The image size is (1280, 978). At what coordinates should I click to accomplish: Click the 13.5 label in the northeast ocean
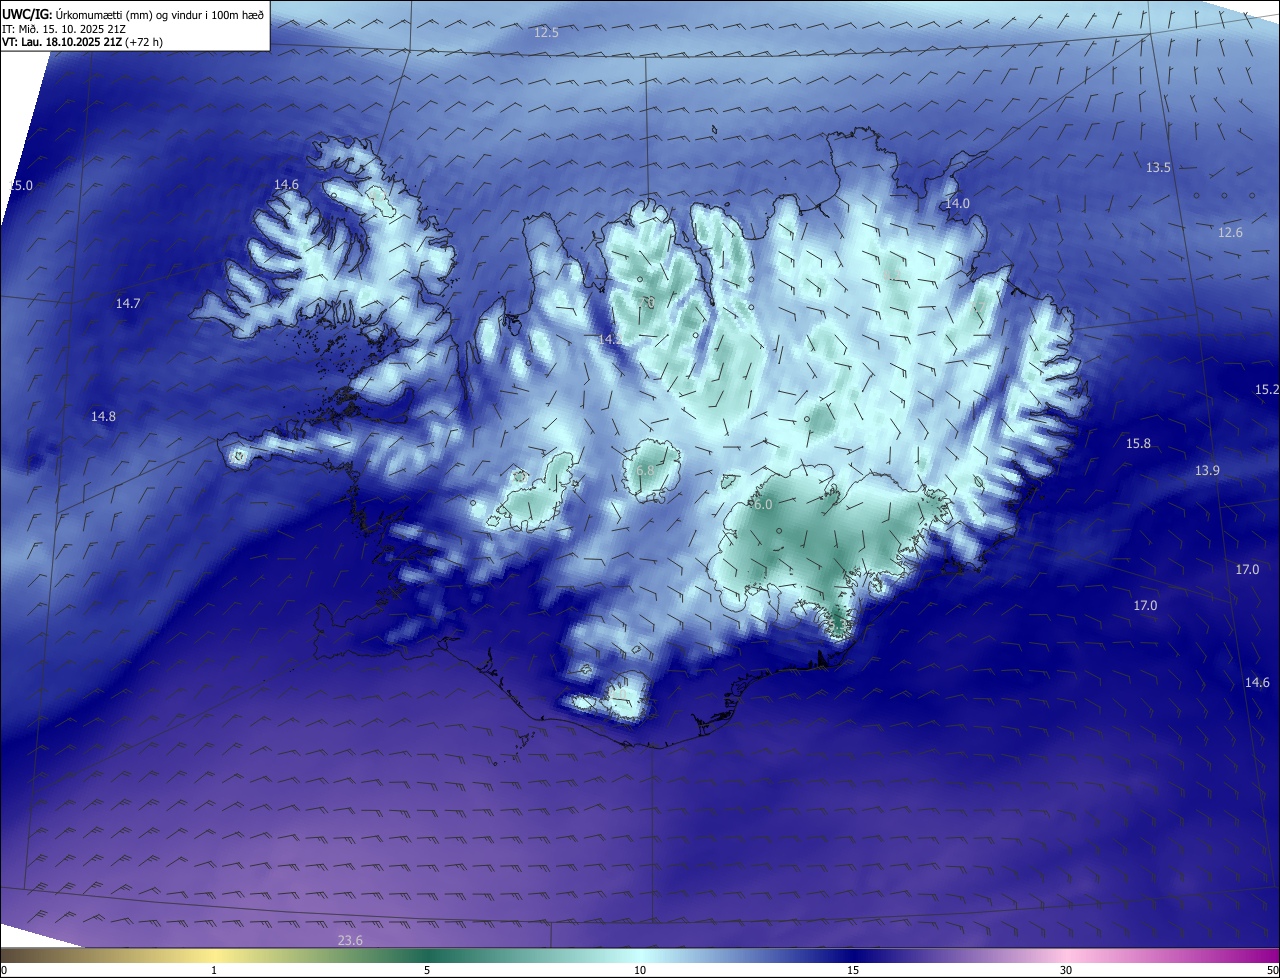[1158, 167]
